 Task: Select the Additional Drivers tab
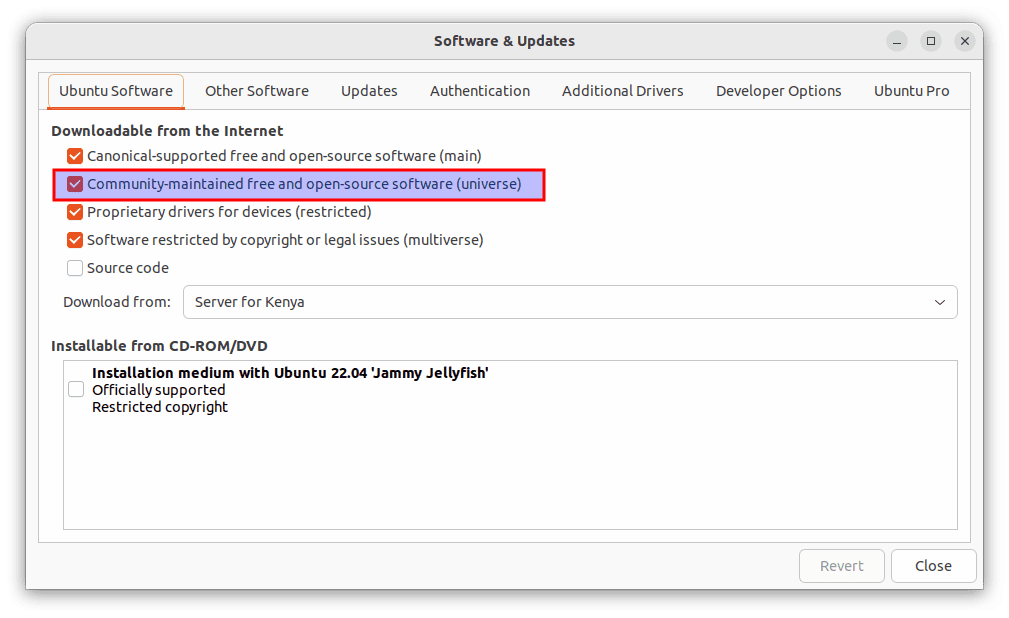tap(622, 91)
